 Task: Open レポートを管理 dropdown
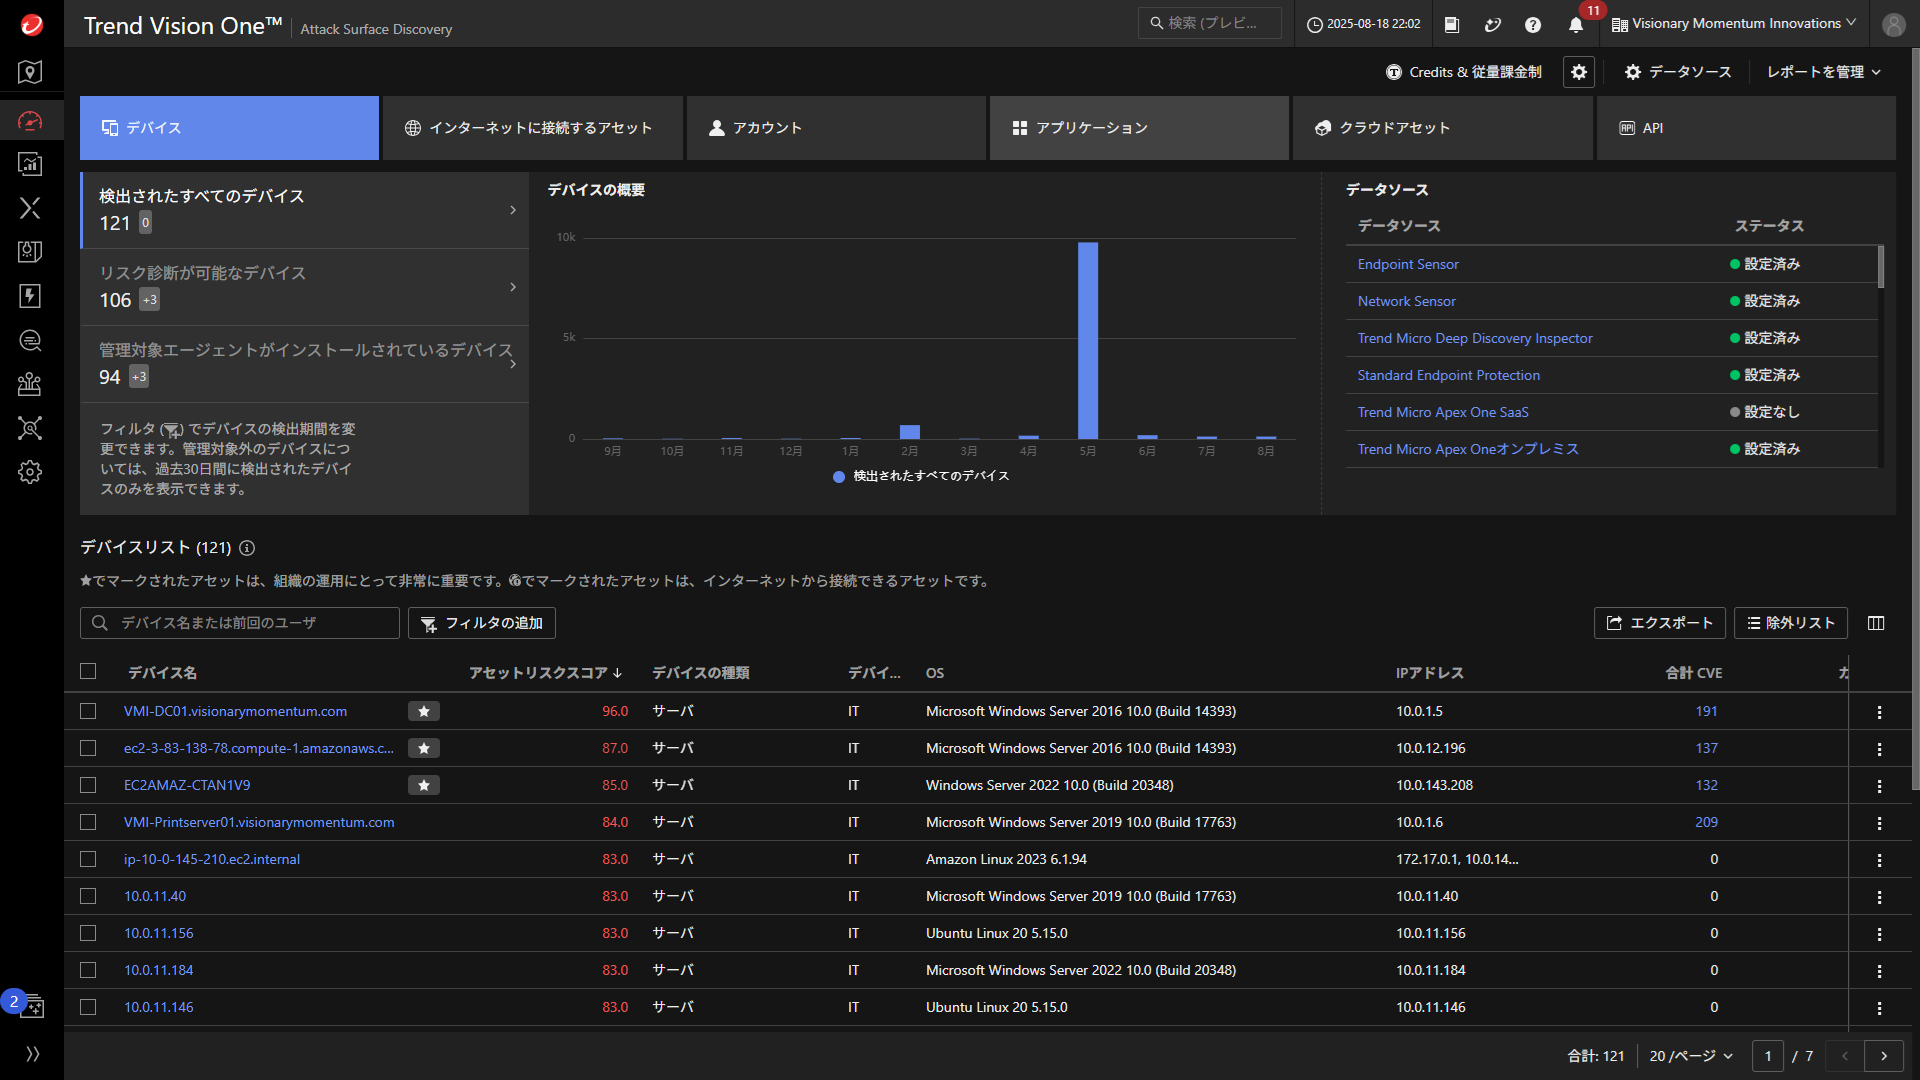click(x=1823, y=72)
